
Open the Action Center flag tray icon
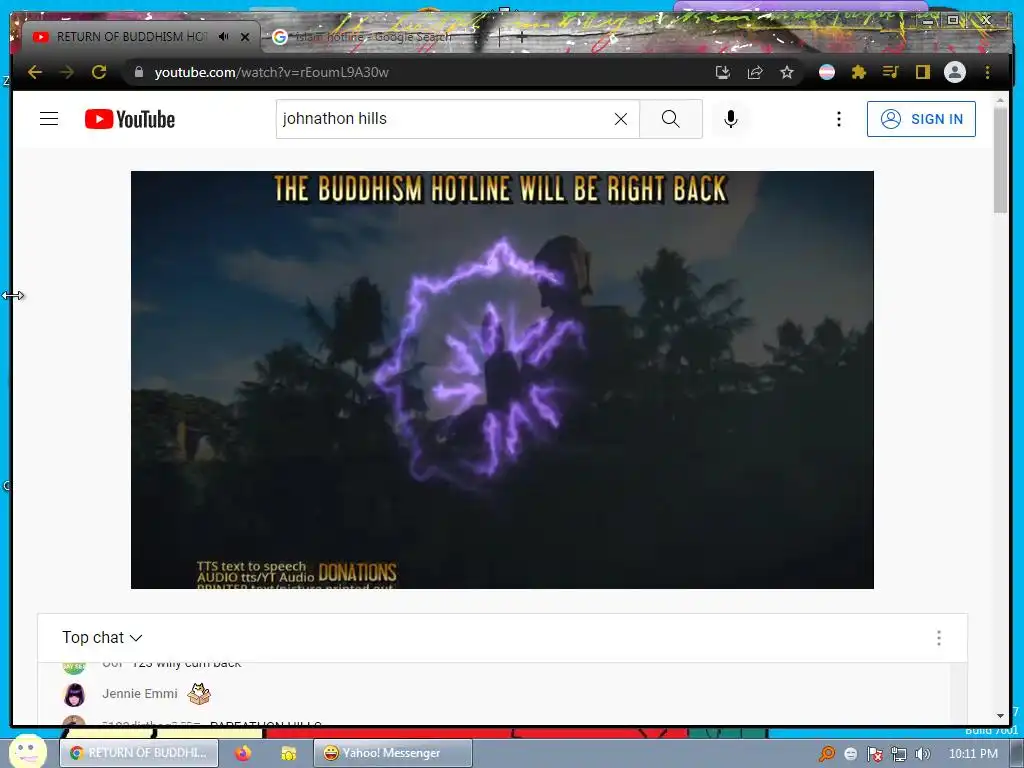(874, 754)
